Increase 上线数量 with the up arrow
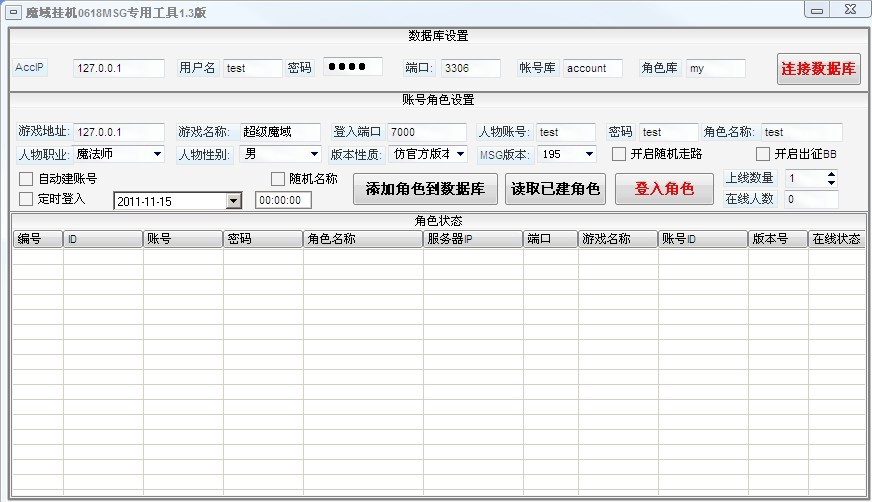 point(830,174)
